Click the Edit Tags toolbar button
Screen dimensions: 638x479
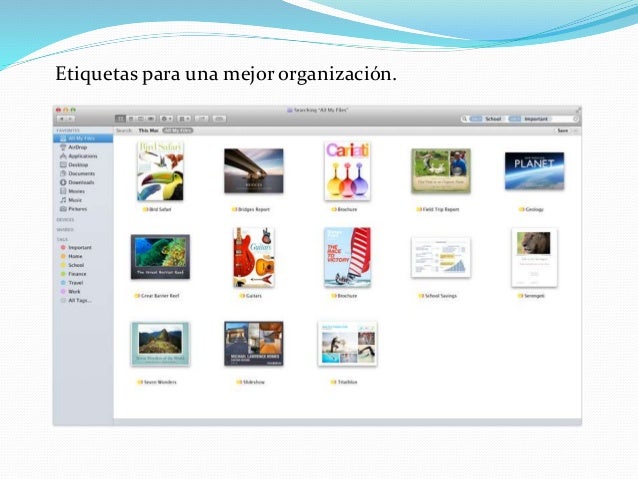(219, 119)
